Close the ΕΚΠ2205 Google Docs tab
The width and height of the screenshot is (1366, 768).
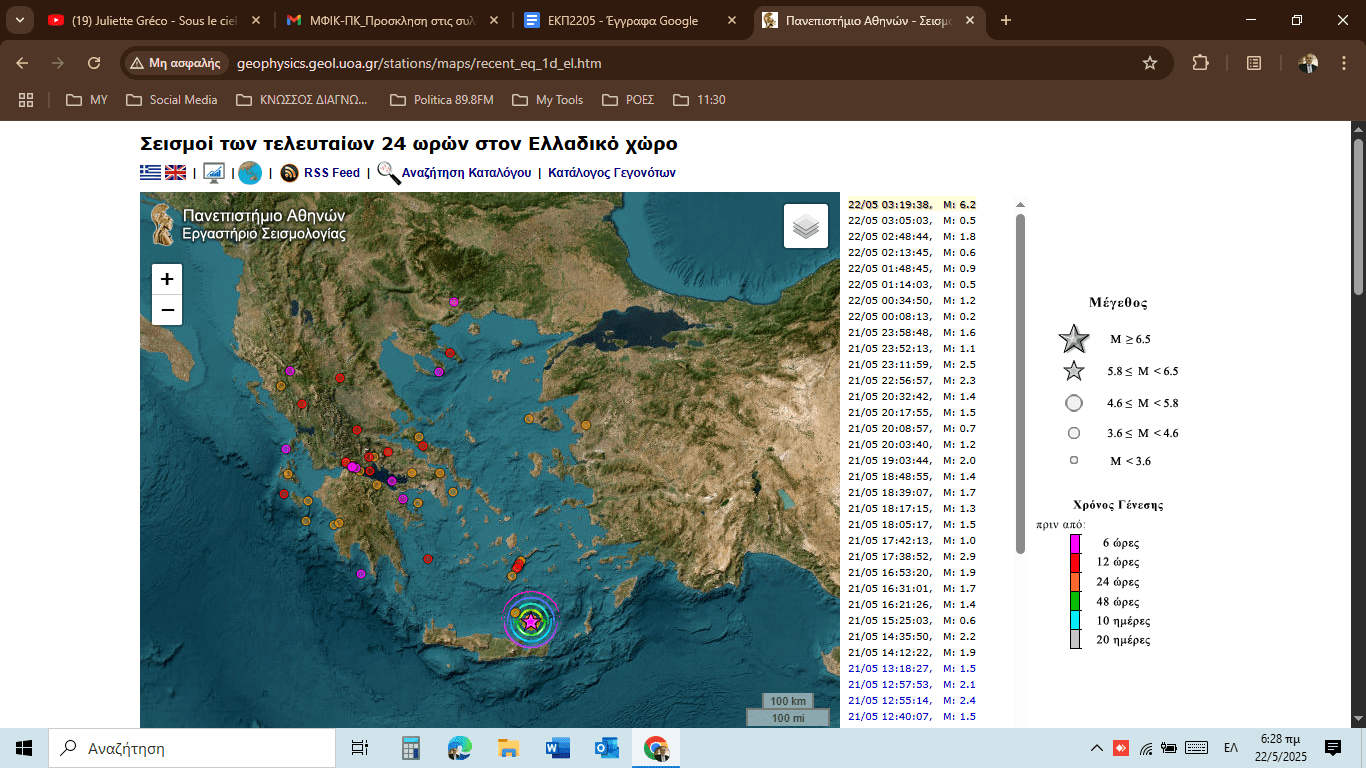coord(731,20)
